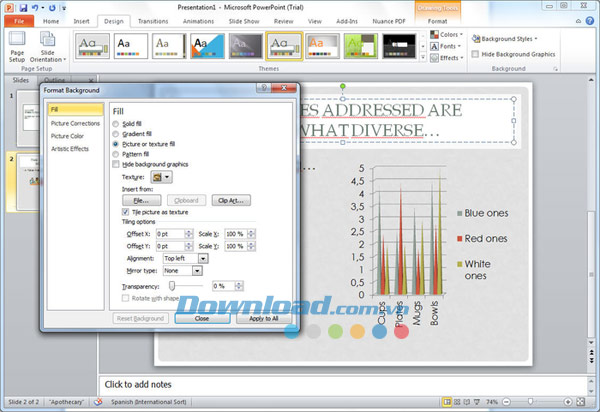600x412 pixels.
Task: Click the Transparency slider handle
Action: pyautogui.click(x=172, y=286)
